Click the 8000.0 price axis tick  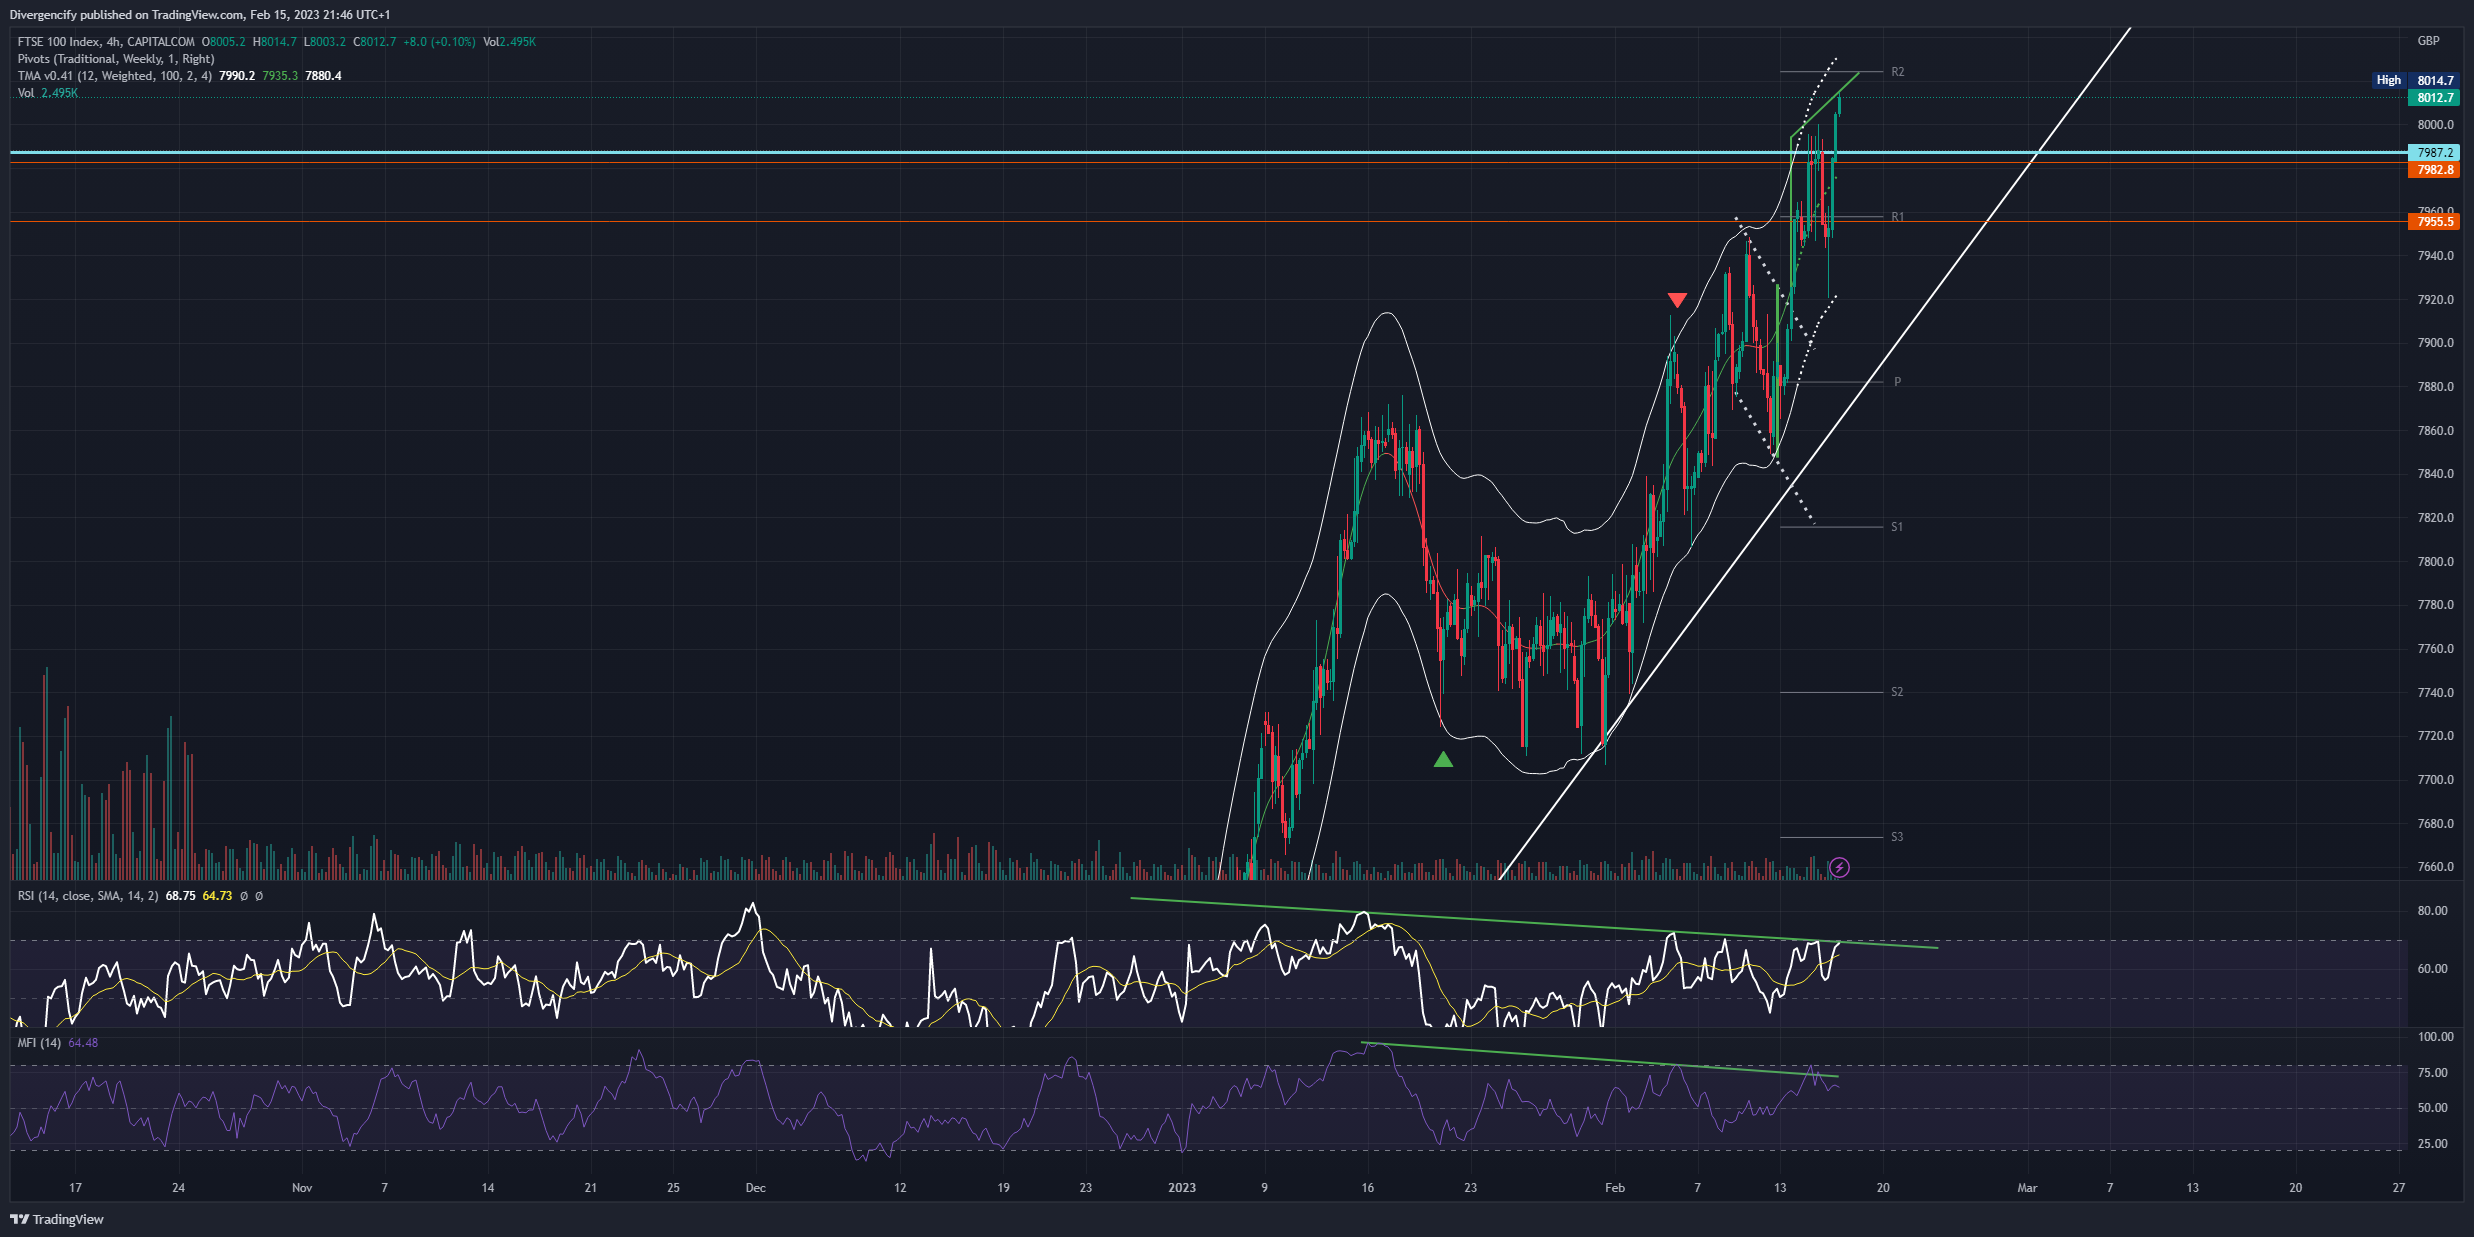2435,125
